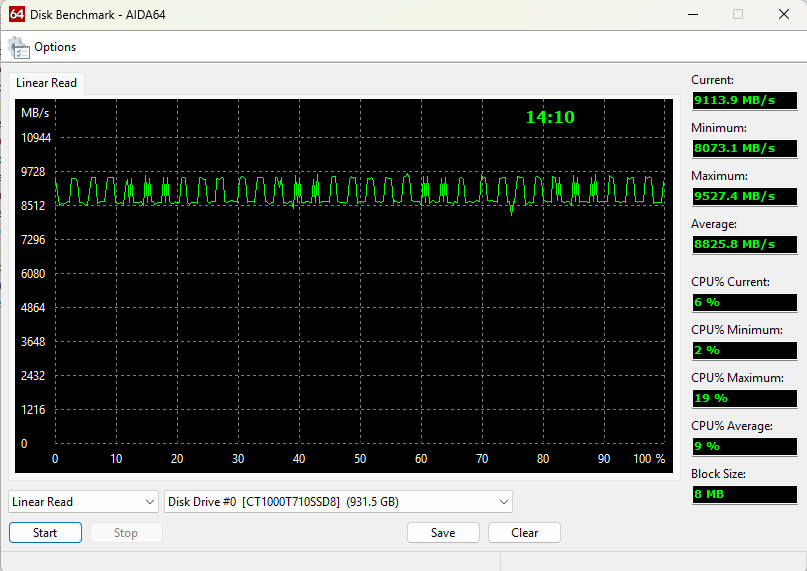The width and height of the screenshot is (807, 571).
Task: Open the Disk Drive #0 selection dropdown
Action: click(338, 502)
